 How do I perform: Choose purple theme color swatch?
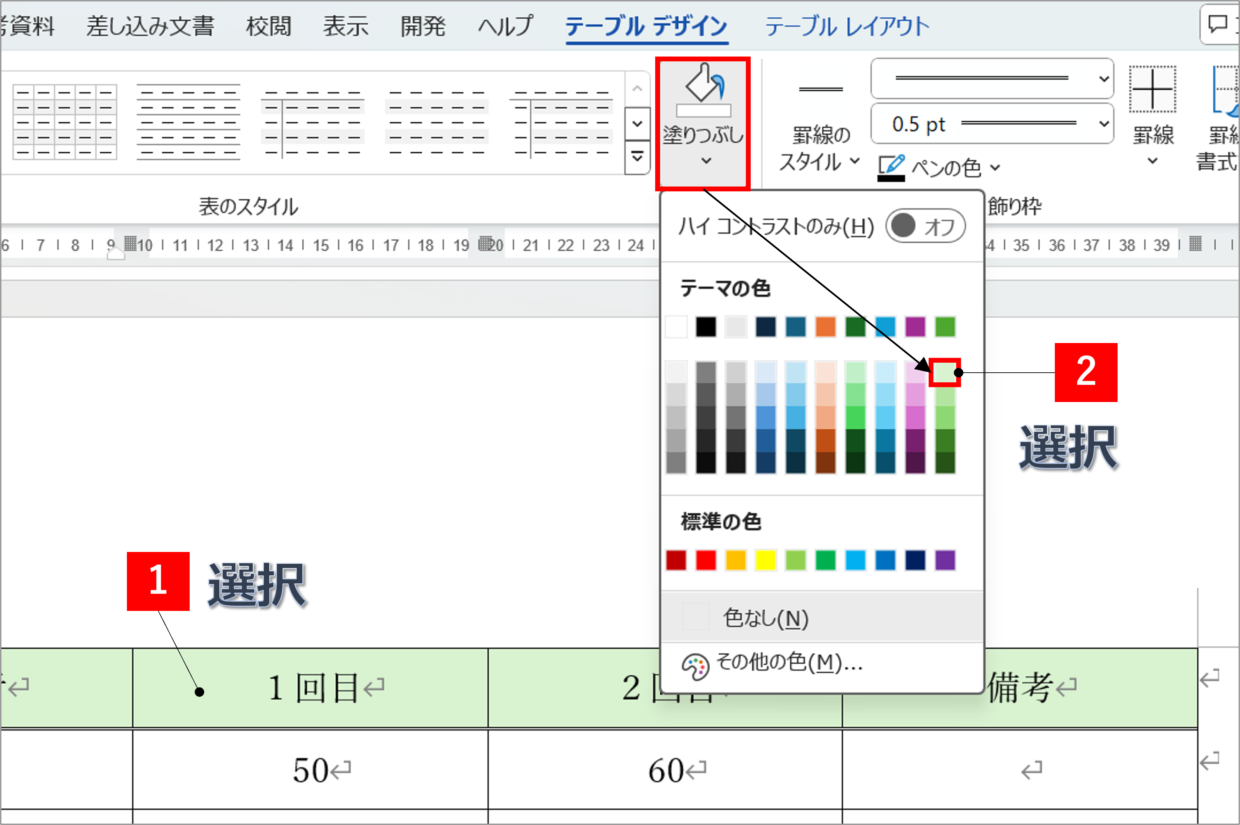coord(915,326)
